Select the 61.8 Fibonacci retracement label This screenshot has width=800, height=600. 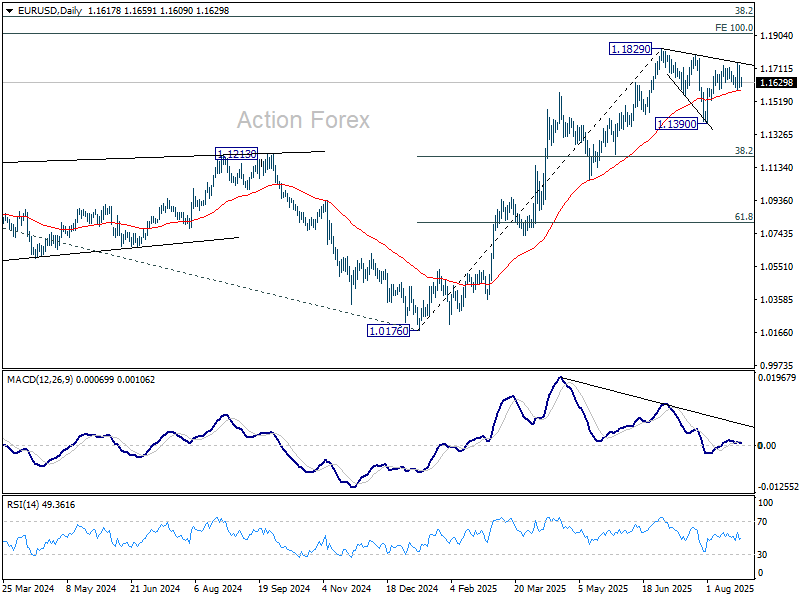[743, 217]
